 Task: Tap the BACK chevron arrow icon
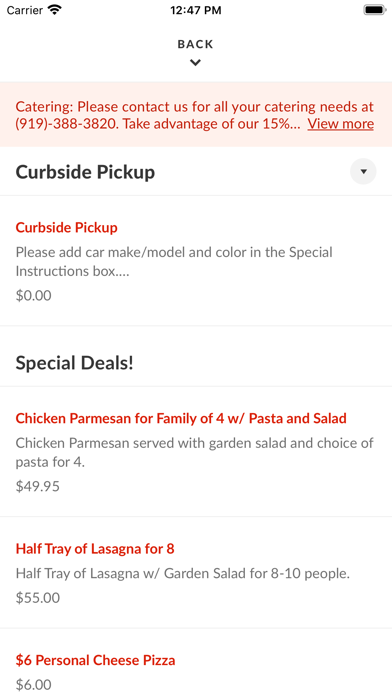point(195,63)
